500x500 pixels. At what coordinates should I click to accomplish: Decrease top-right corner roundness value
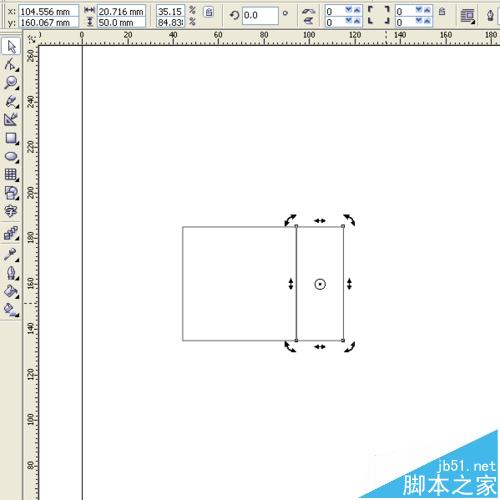click(x=419, y=10)
